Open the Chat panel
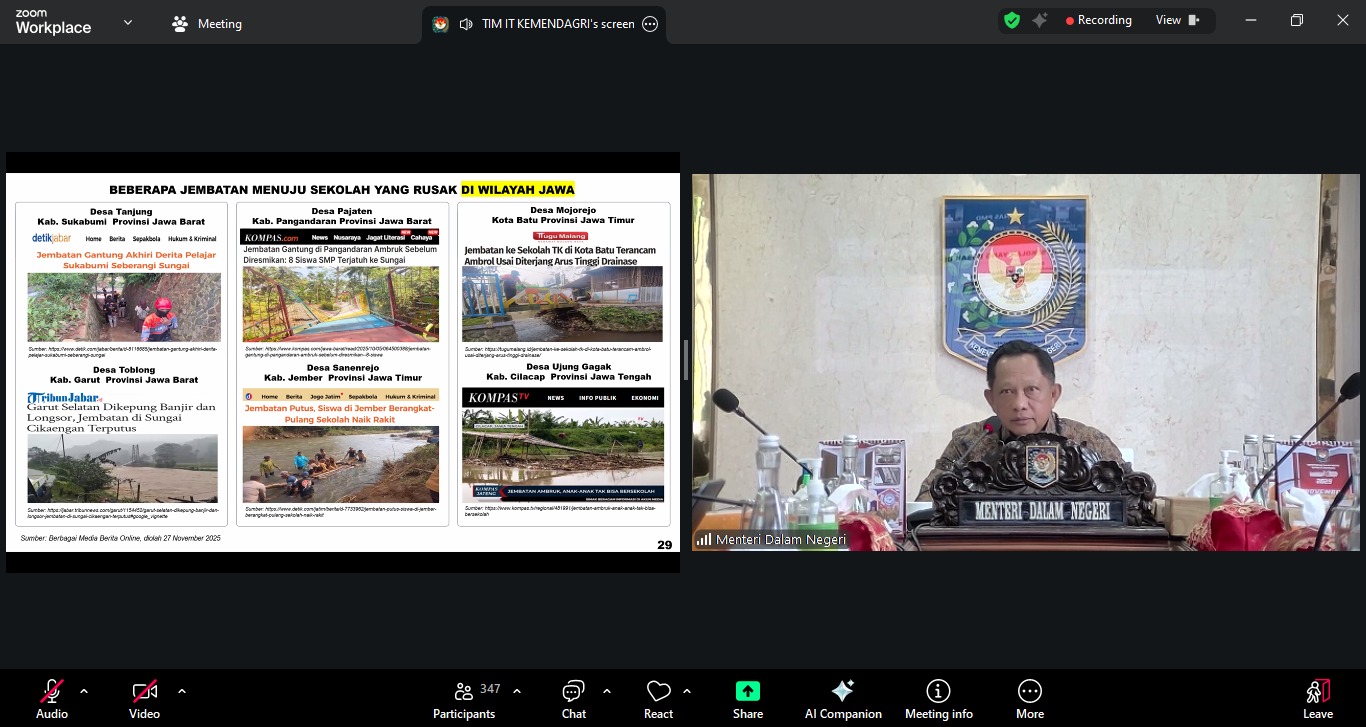 point(574,698)
